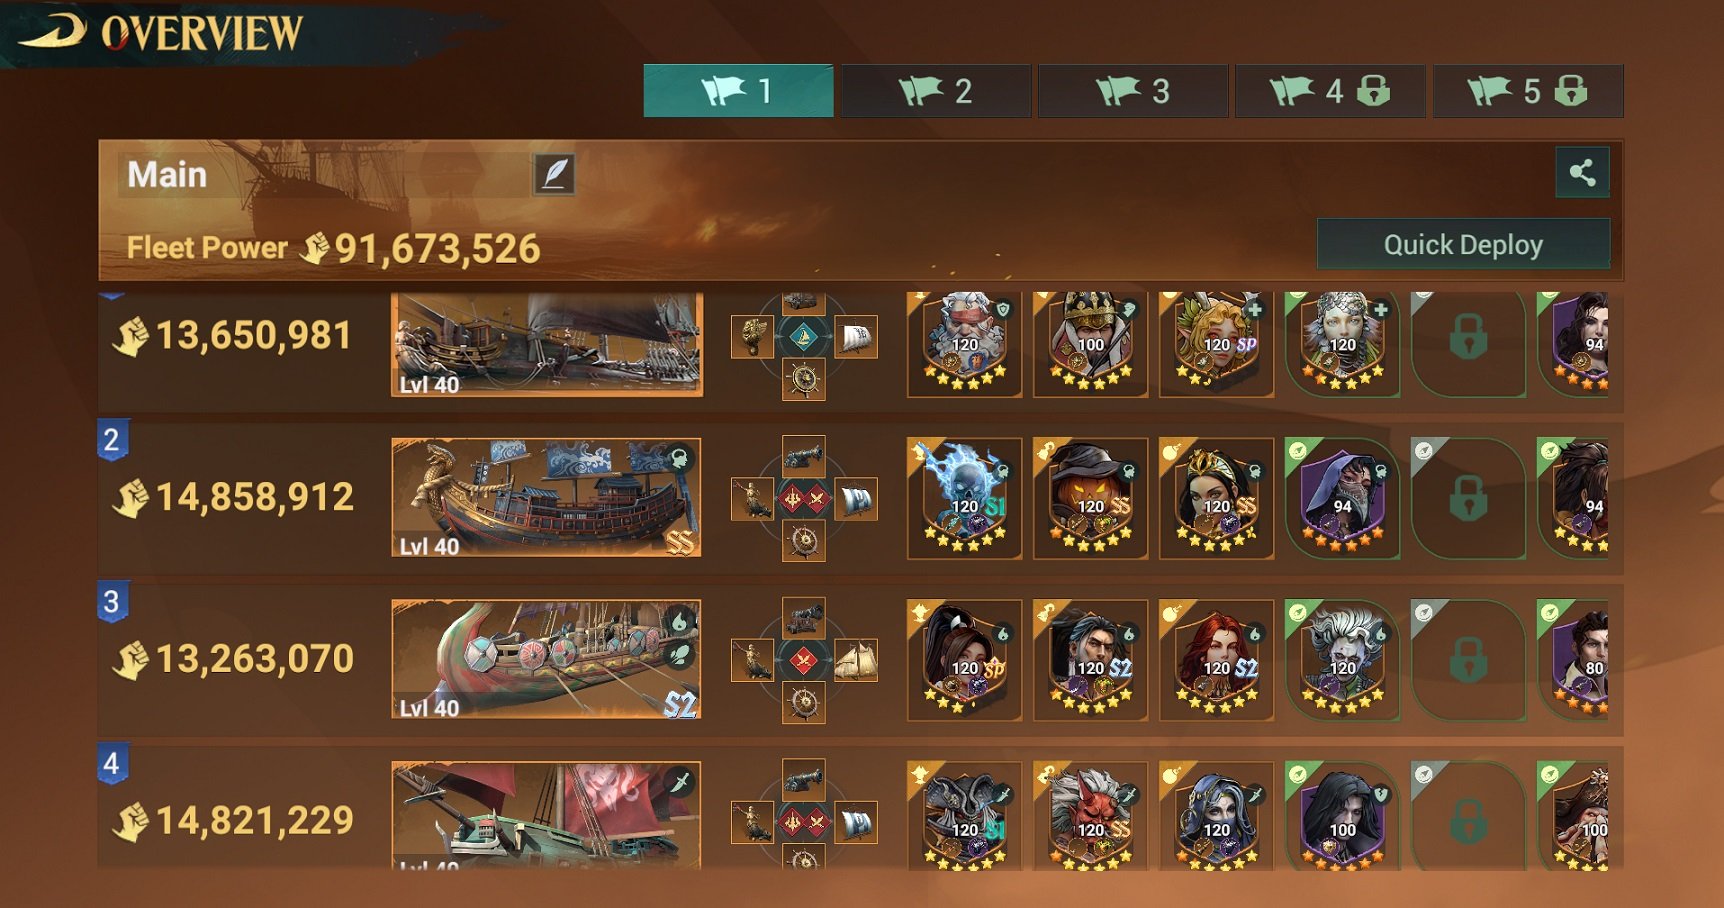
Task: Switch to fleet flag tab 3
Action: click(x=1133, y=91)
